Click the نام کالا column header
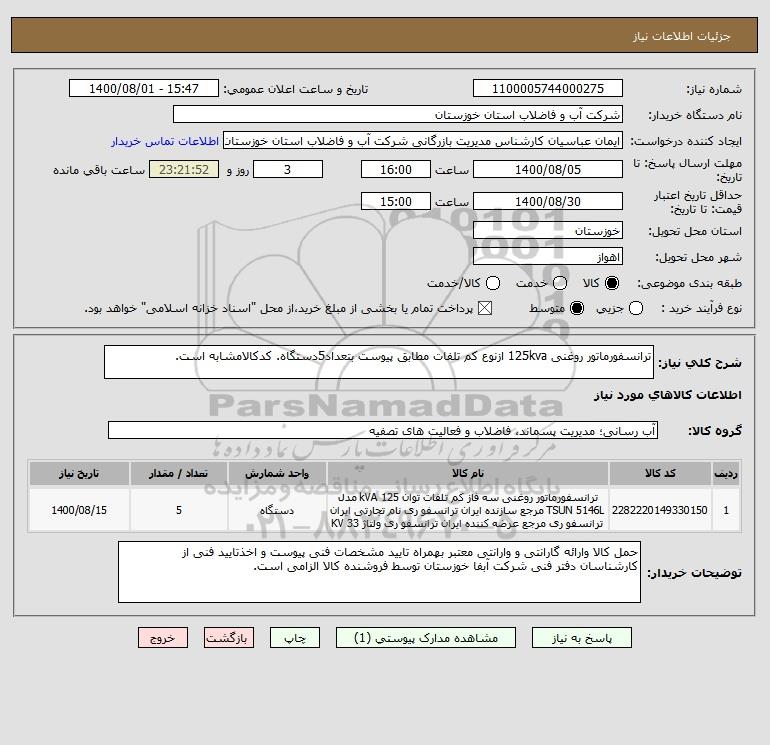 [x=468, y=473]
